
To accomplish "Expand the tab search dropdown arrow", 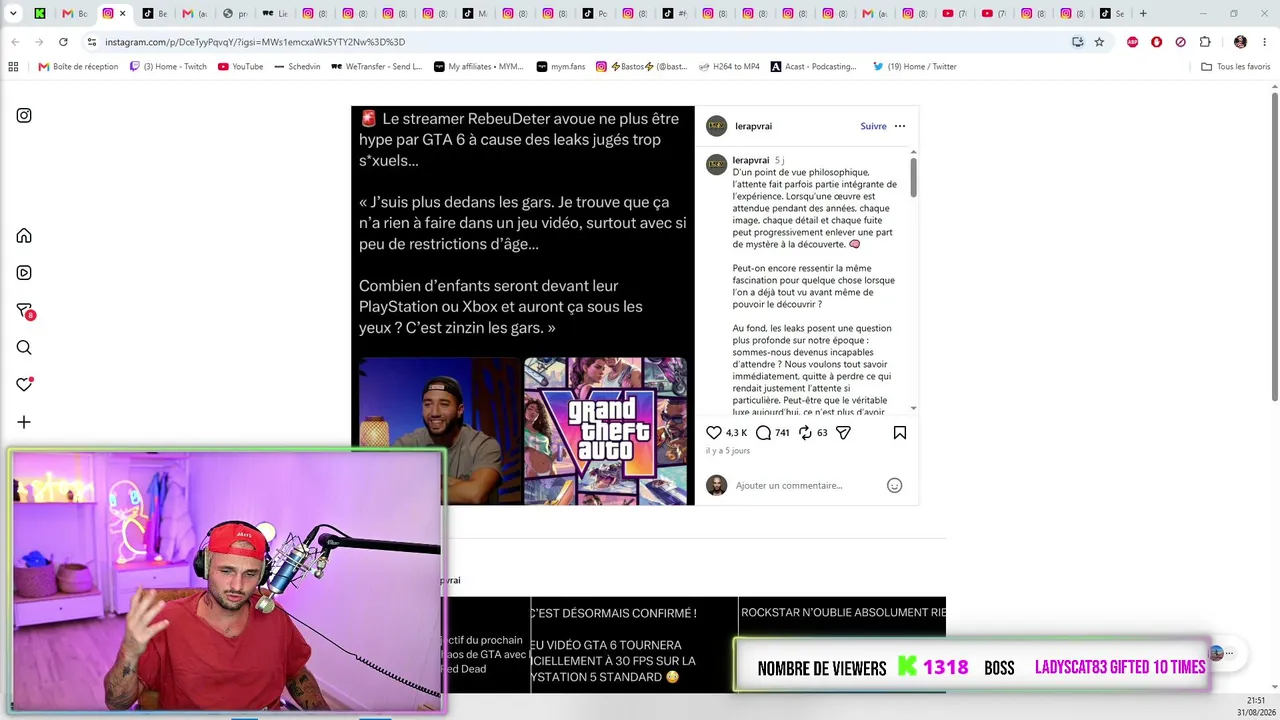I will [13, 13].
